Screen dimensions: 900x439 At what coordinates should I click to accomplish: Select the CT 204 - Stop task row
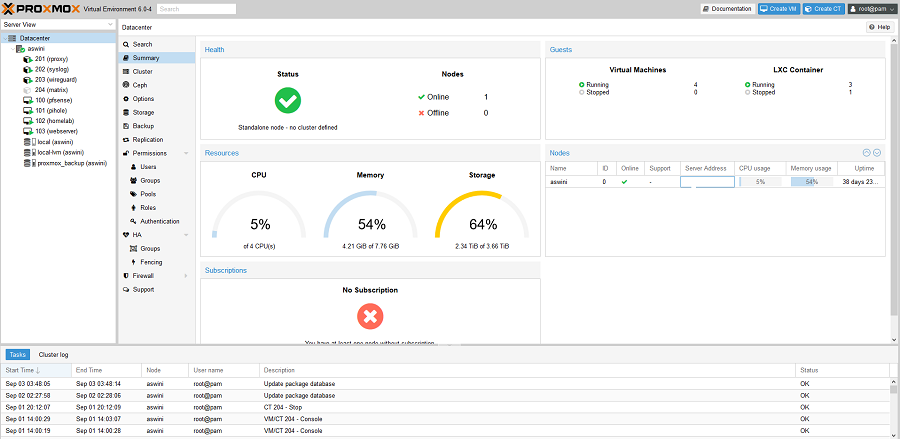[x=445, y=407]
